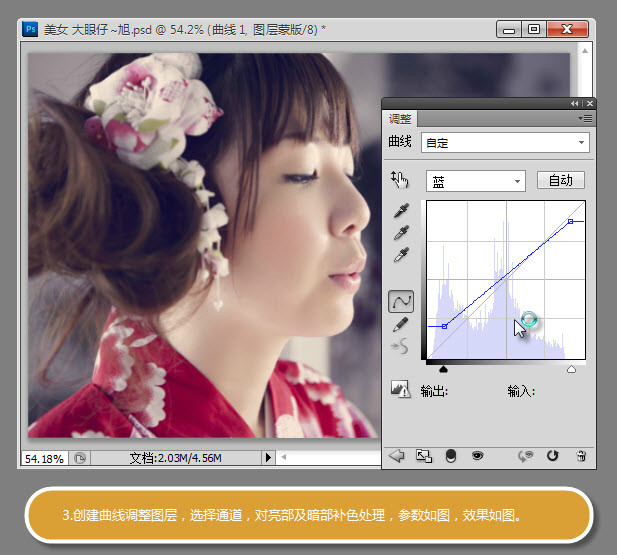Reset adjustment to defaults icon
The width and height of the screenshot is (617, 555).
point(552,456)
